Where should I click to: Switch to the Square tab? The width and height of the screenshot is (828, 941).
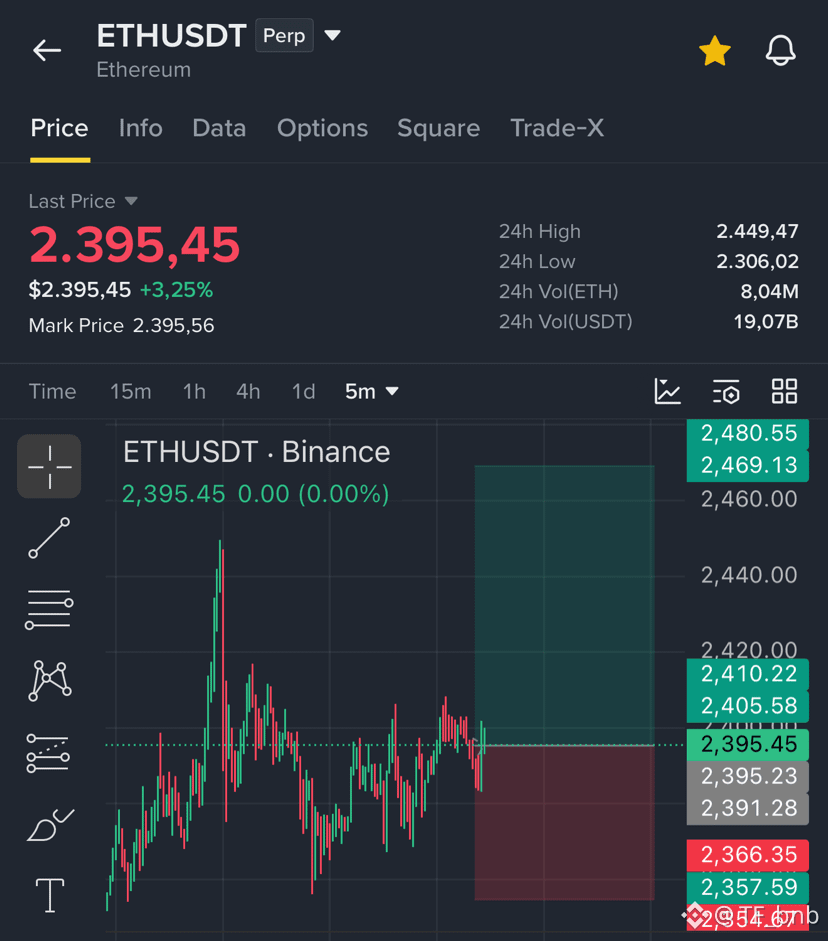point(439,128)
